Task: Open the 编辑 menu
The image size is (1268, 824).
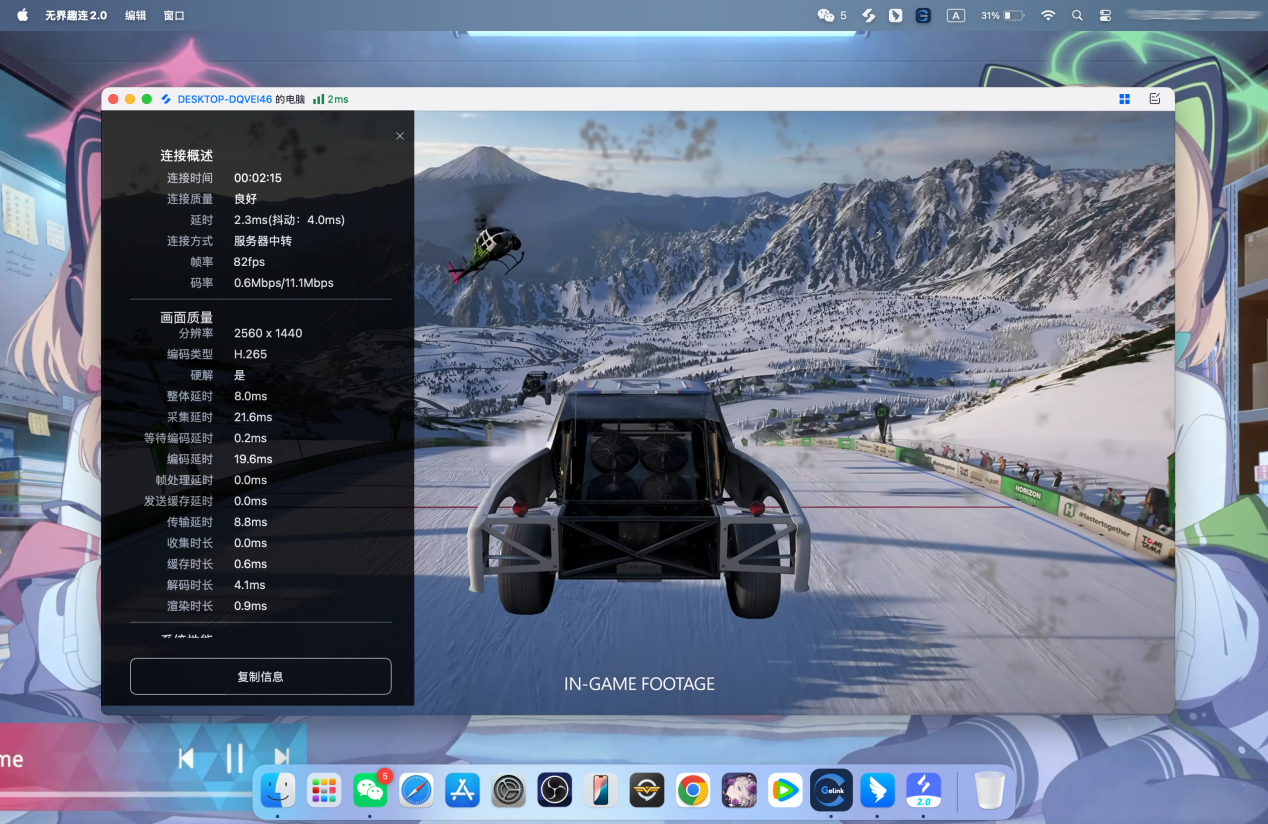Action: pyautogui.click(x=135, y=16)
